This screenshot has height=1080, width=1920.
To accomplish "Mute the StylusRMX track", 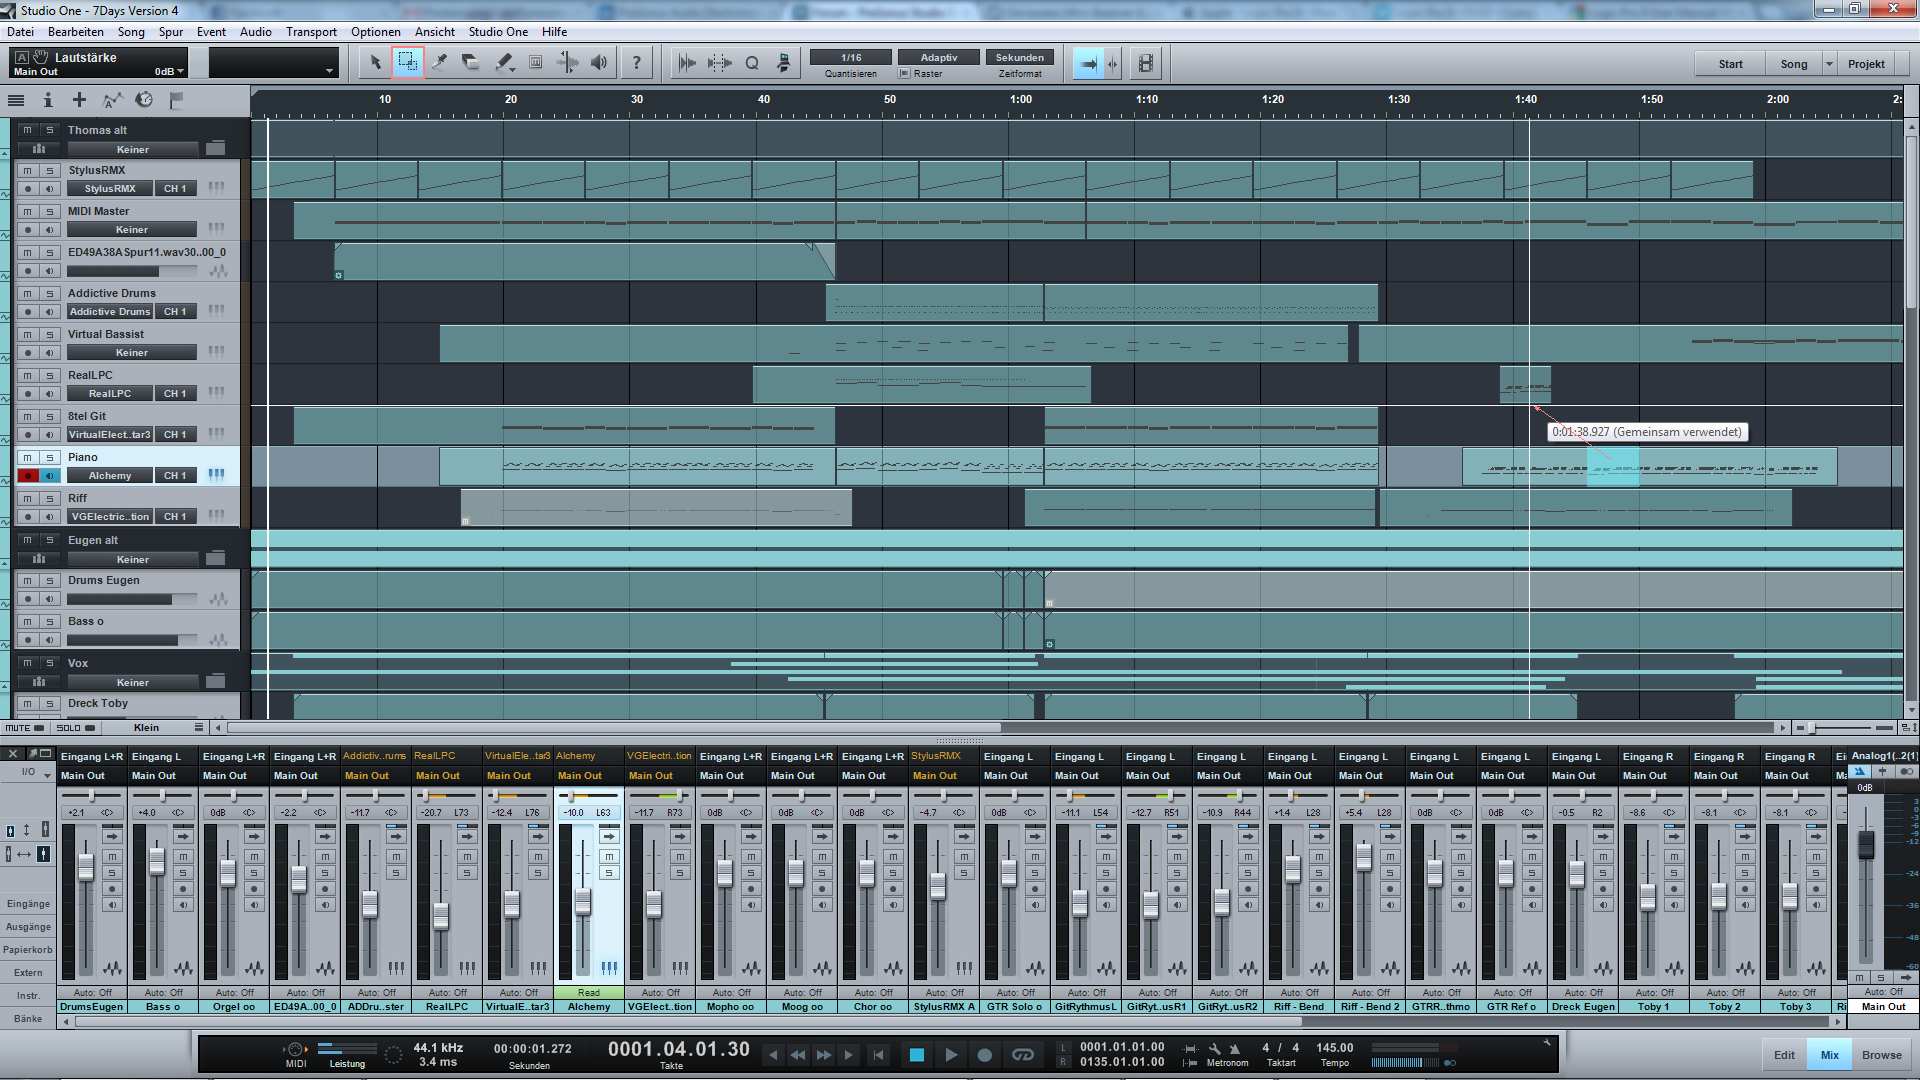I will [28, 171].
